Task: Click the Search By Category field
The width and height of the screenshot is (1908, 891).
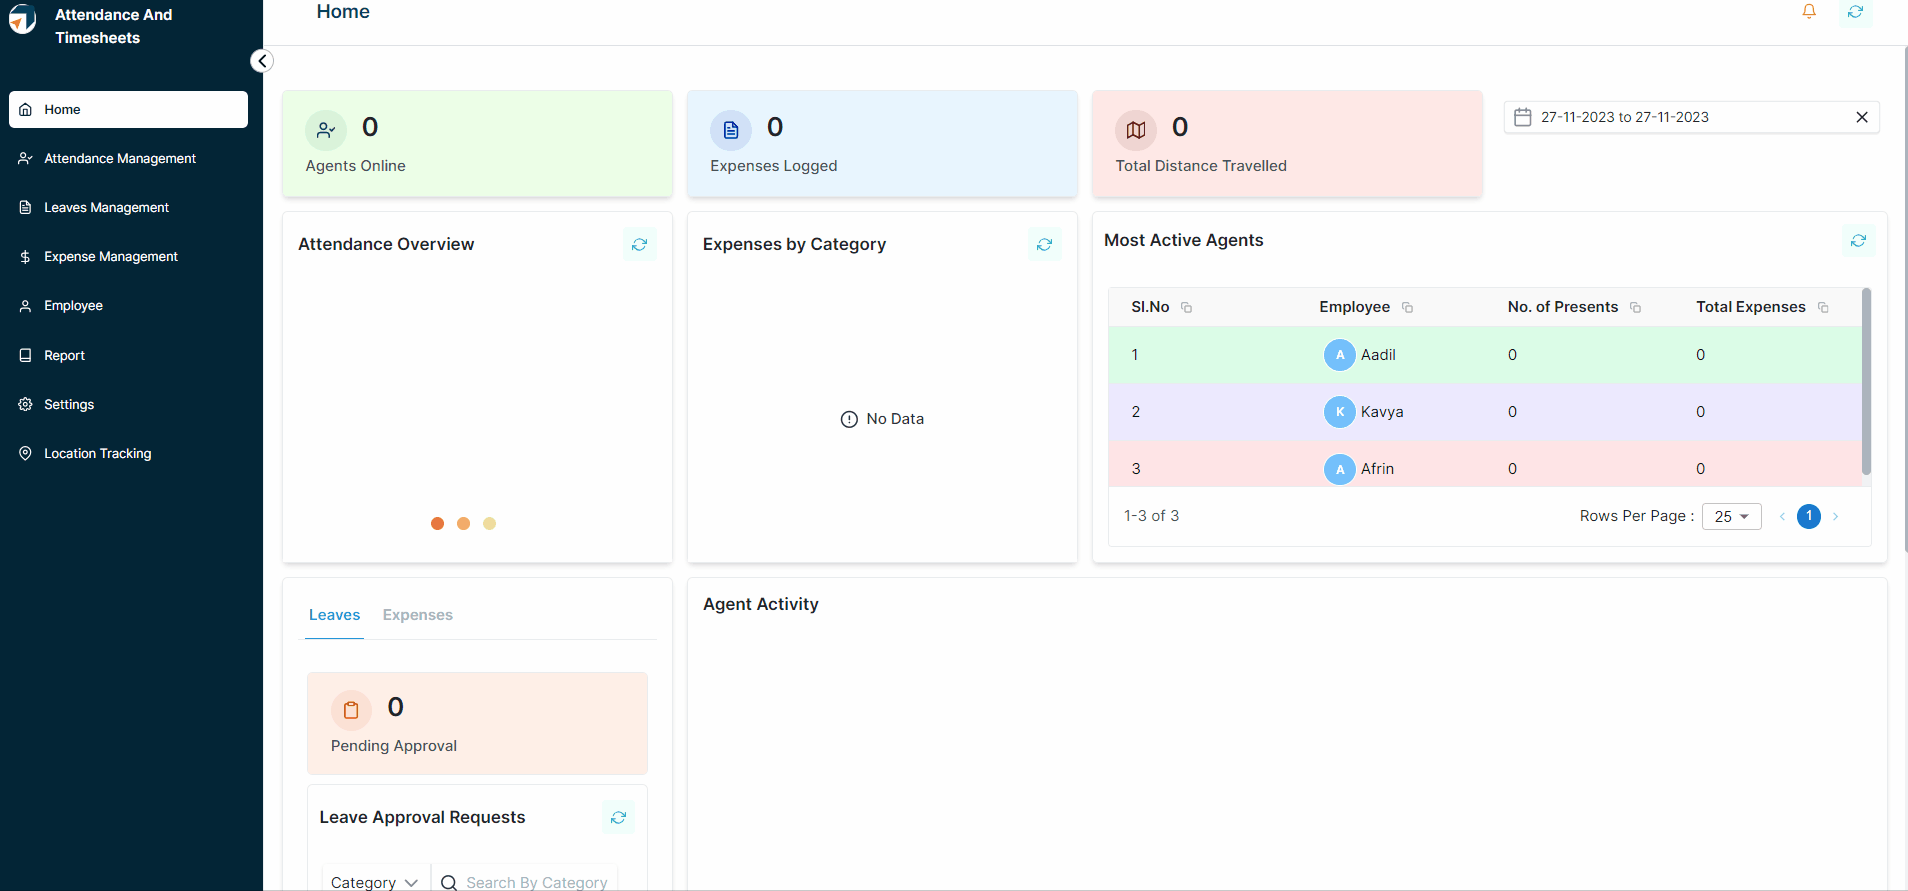Action: (537, 882)
